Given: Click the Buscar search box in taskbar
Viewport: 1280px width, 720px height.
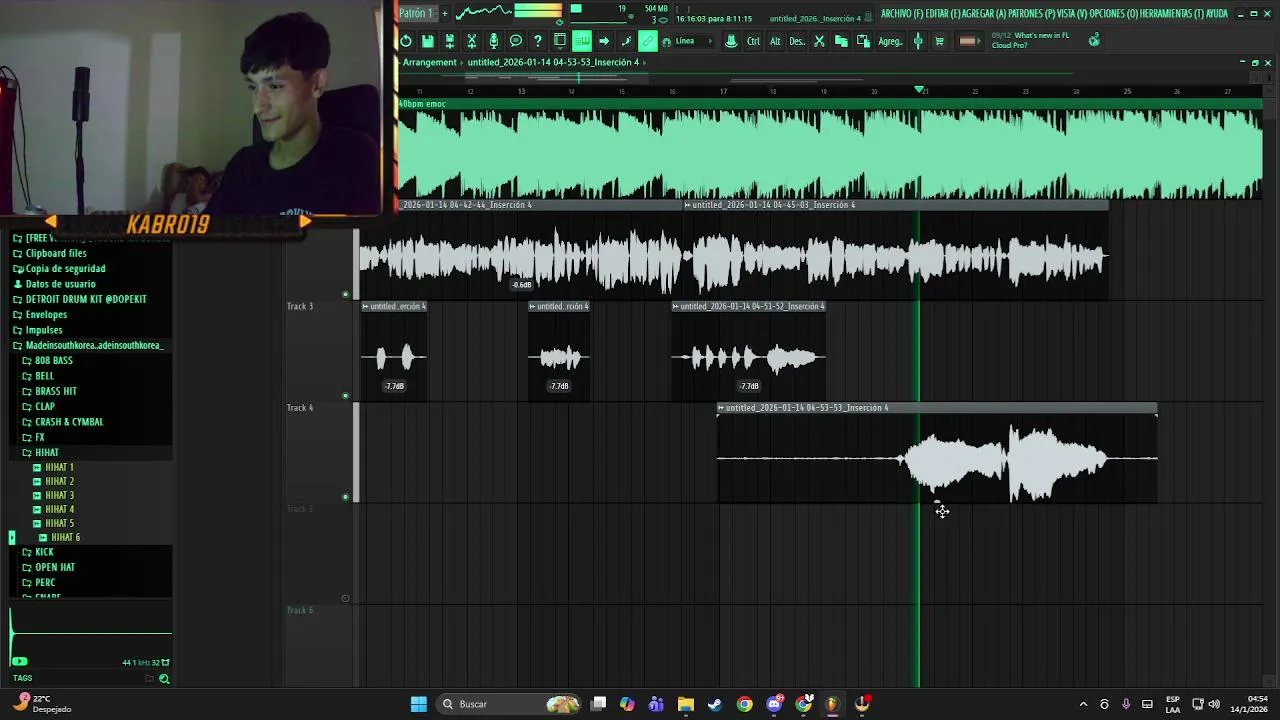Looking at the screenshot, I should pos(510,704).
